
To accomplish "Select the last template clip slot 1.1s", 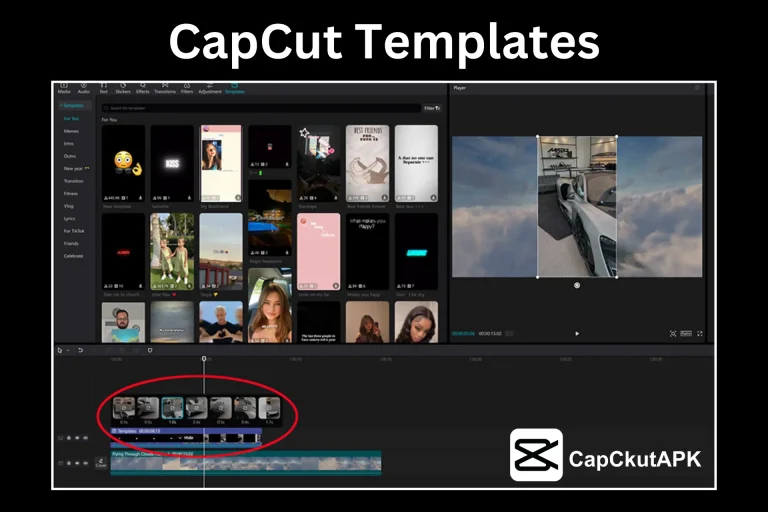I will (269, 409).
